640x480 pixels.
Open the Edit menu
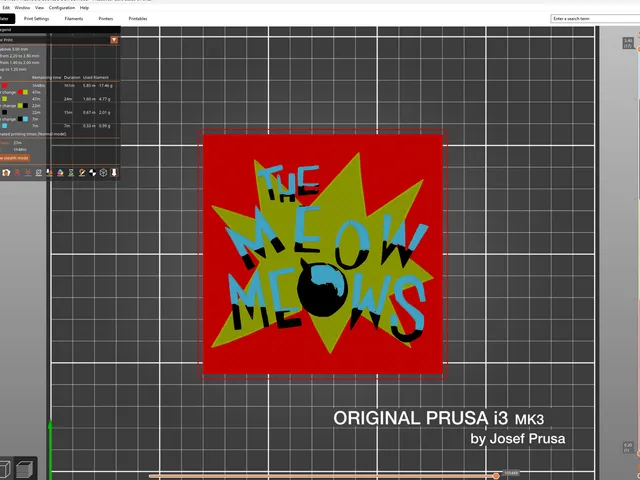[6, 8]
